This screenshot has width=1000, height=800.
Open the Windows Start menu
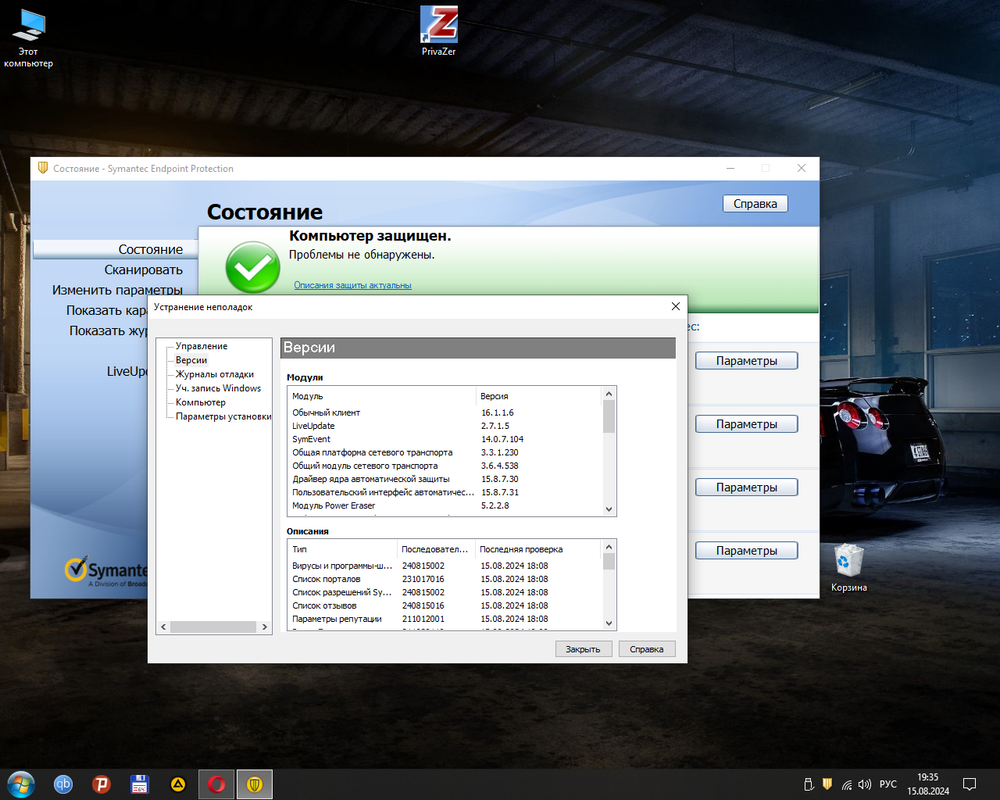[20, 784]
